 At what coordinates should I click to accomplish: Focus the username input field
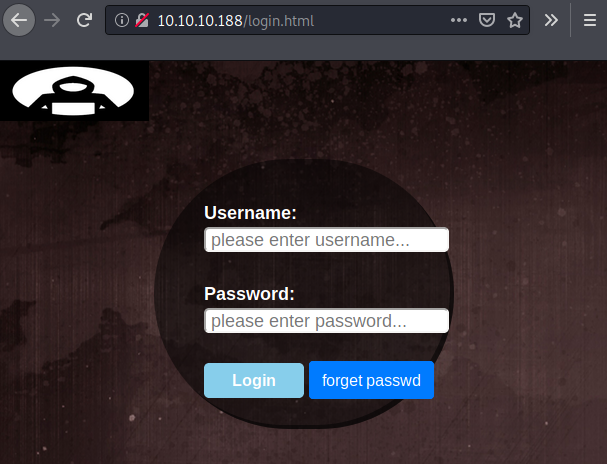point(326,240)
